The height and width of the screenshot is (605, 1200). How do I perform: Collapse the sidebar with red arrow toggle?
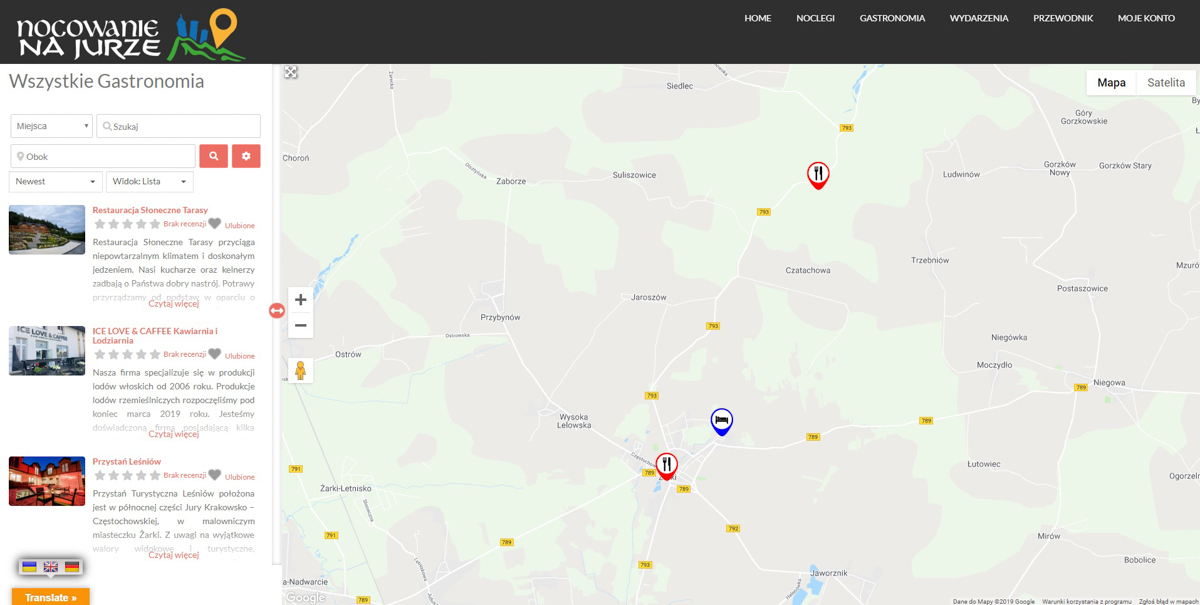(277, 311)
